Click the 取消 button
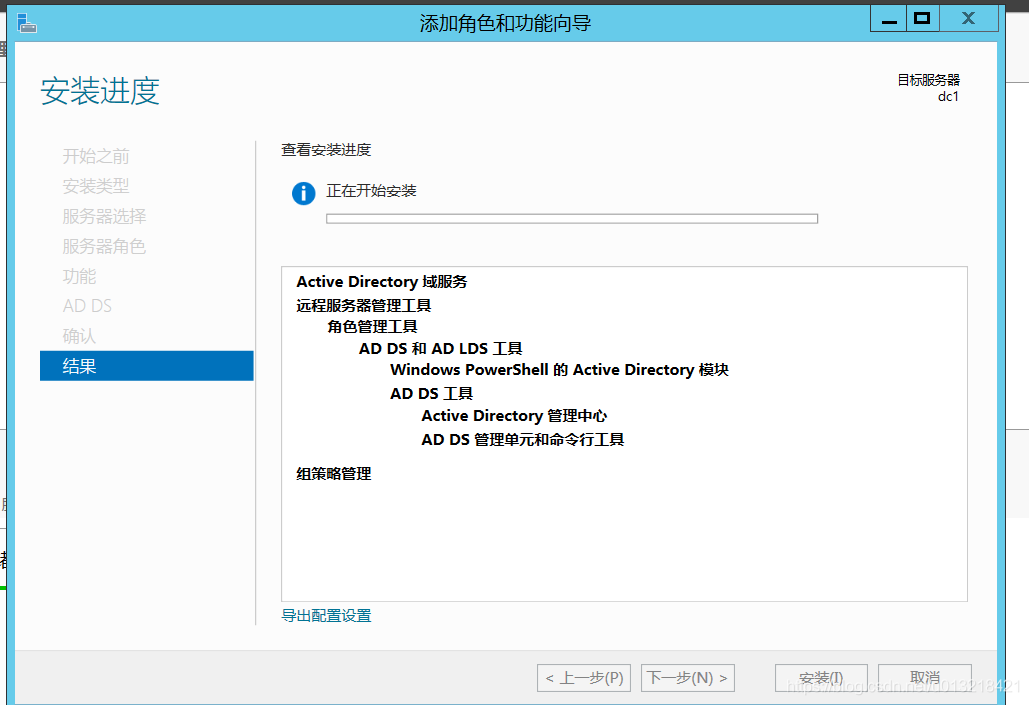The image size is (1029, 705). coord(925,678)
